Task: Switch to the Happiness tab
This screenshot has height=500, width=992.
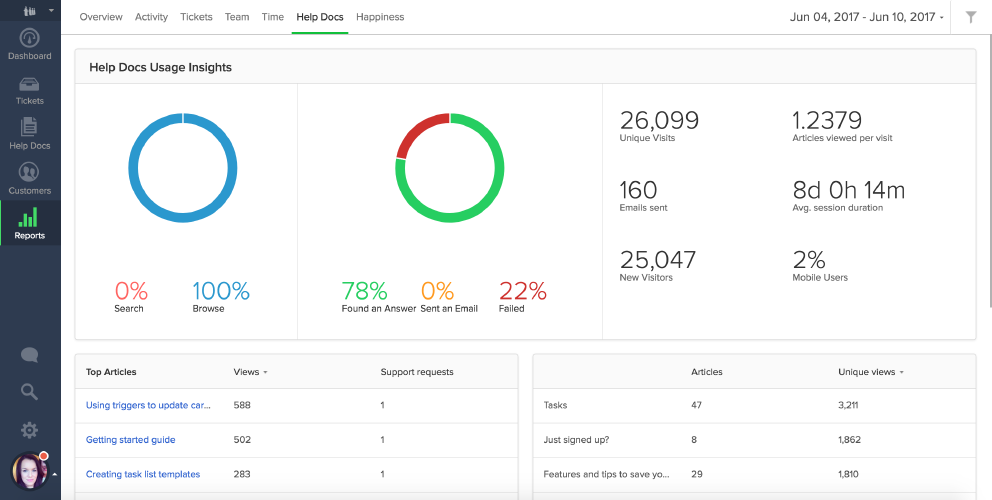Action: (x=380, y=17)
